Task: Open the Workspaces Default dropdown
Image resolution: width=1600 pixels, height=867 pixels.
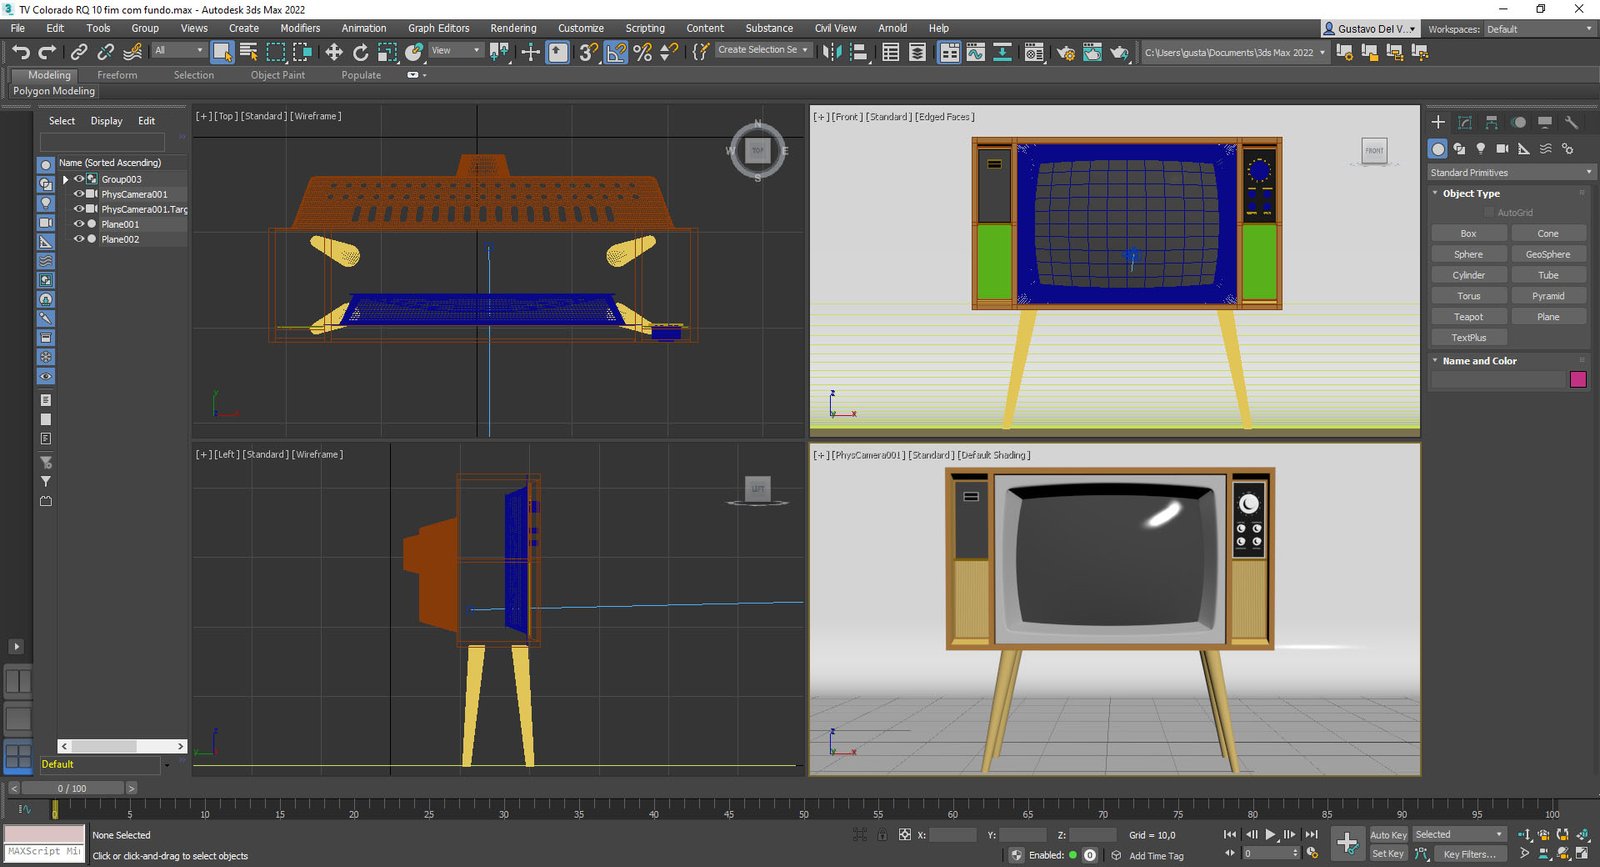Action: point(1539,29)
